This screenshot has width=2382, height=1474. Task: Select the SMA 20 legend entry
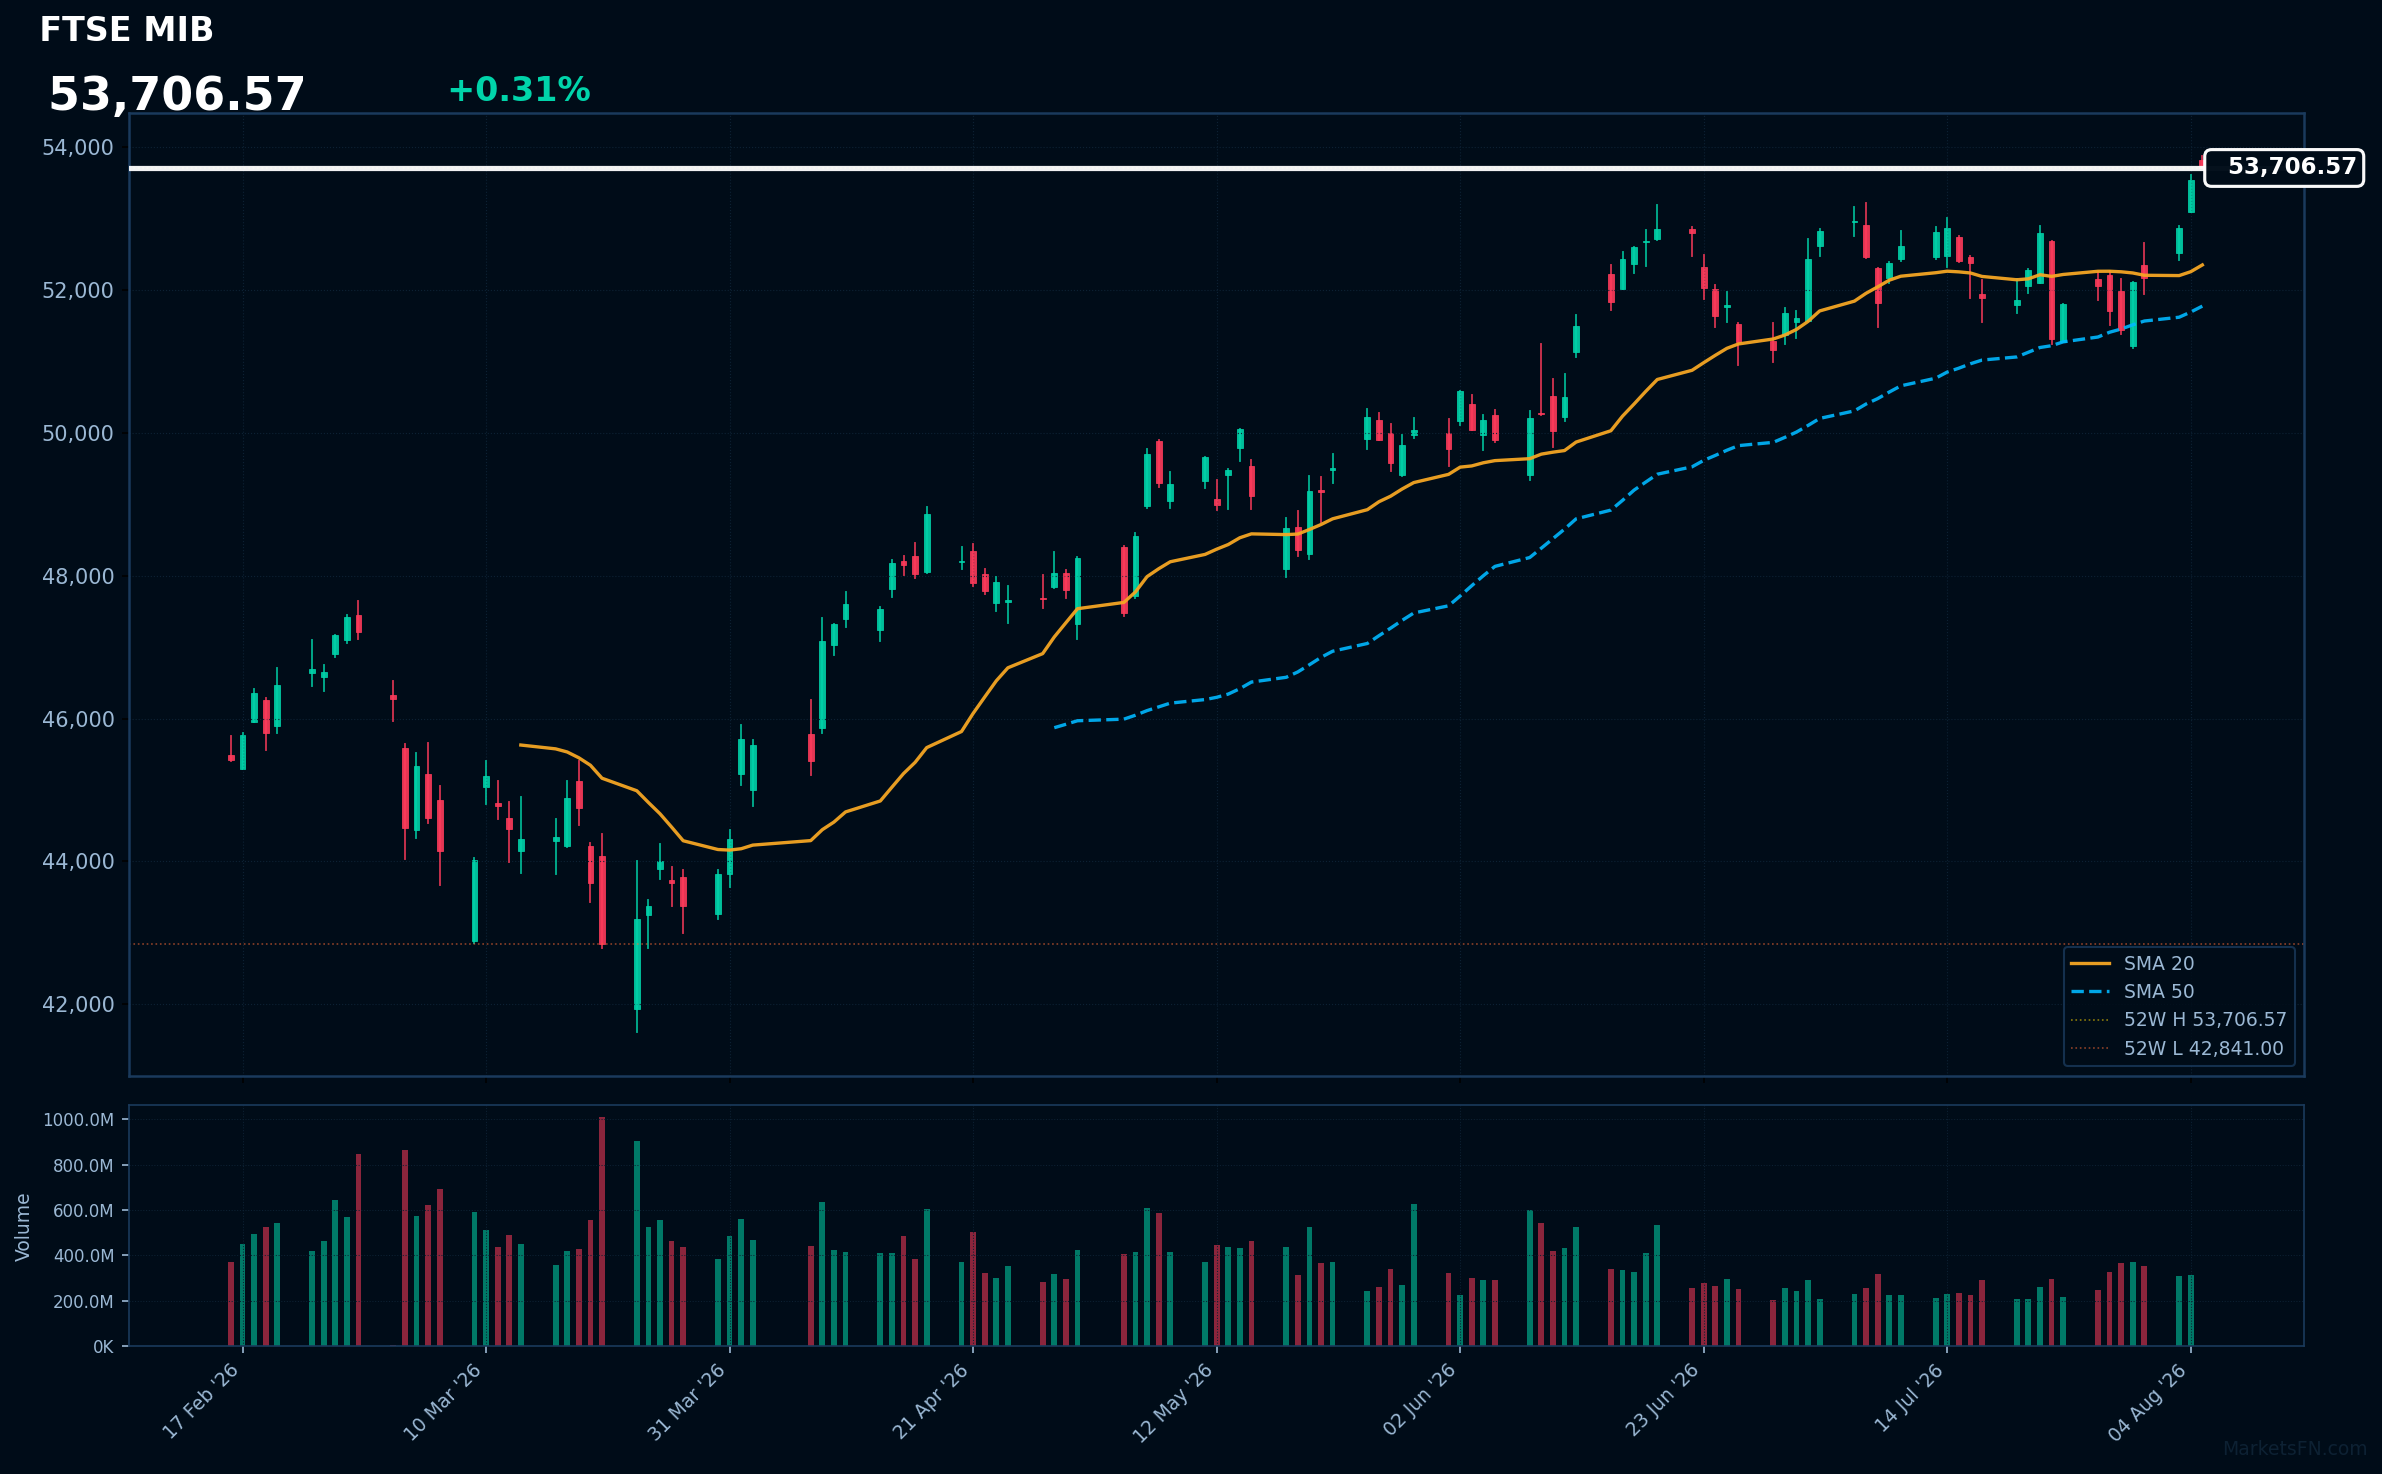(2132, 964)
